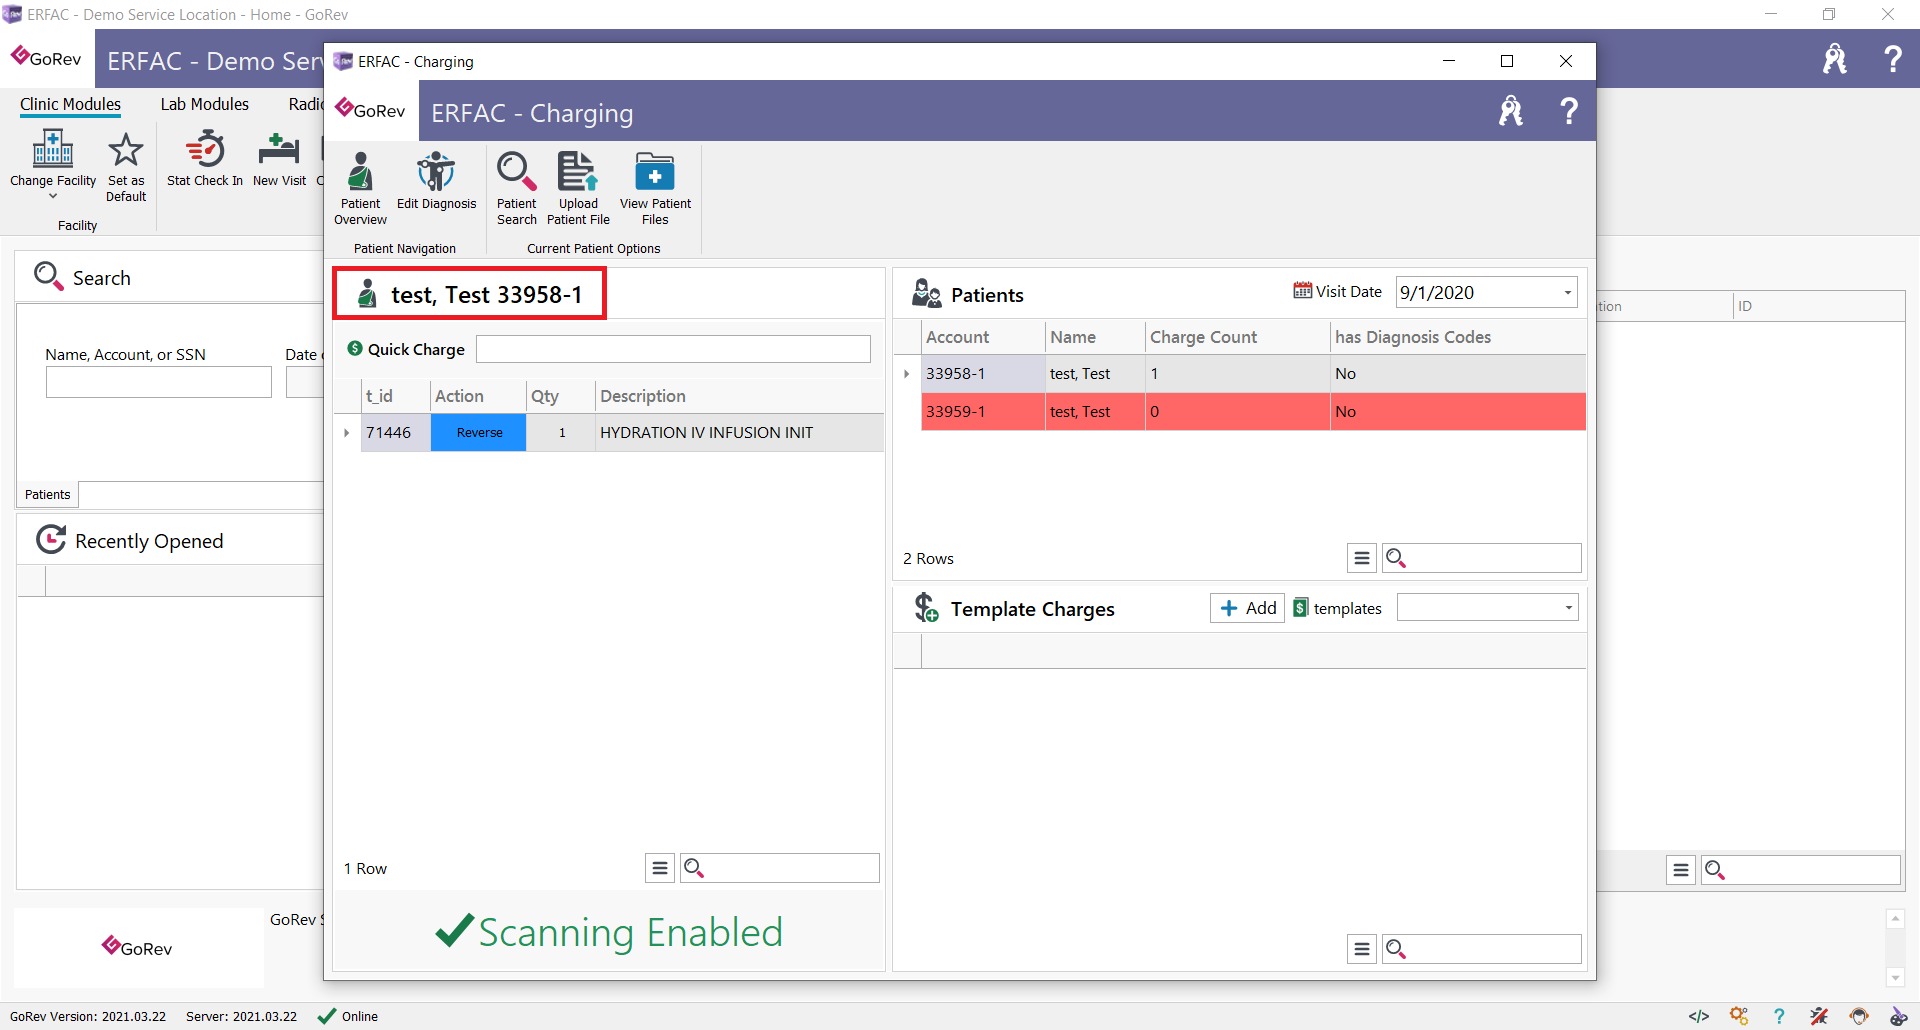Click the Reverse button for HYDRATION charge

tap(479, 433)
